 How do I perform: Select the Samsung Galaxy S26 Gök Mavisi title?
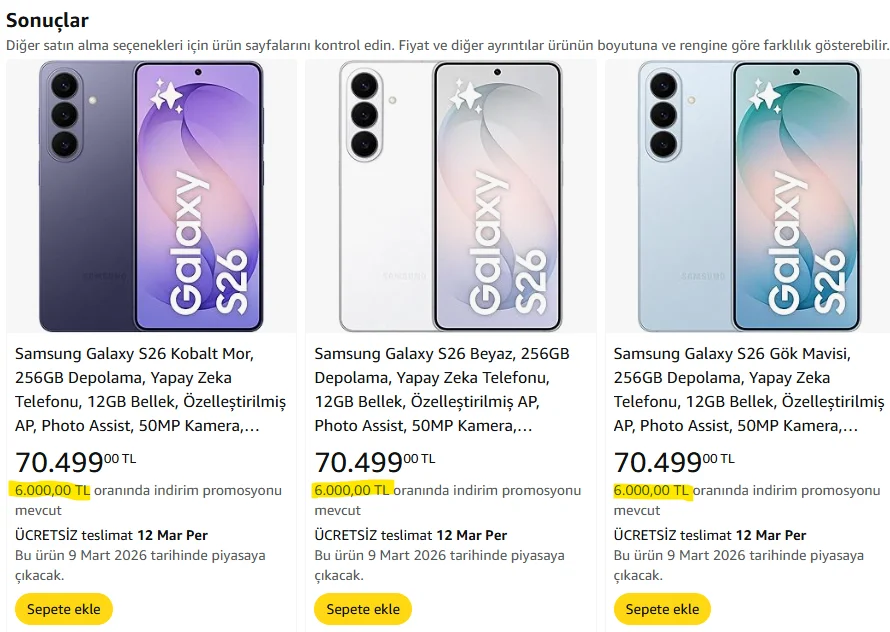tap(748, 390)
